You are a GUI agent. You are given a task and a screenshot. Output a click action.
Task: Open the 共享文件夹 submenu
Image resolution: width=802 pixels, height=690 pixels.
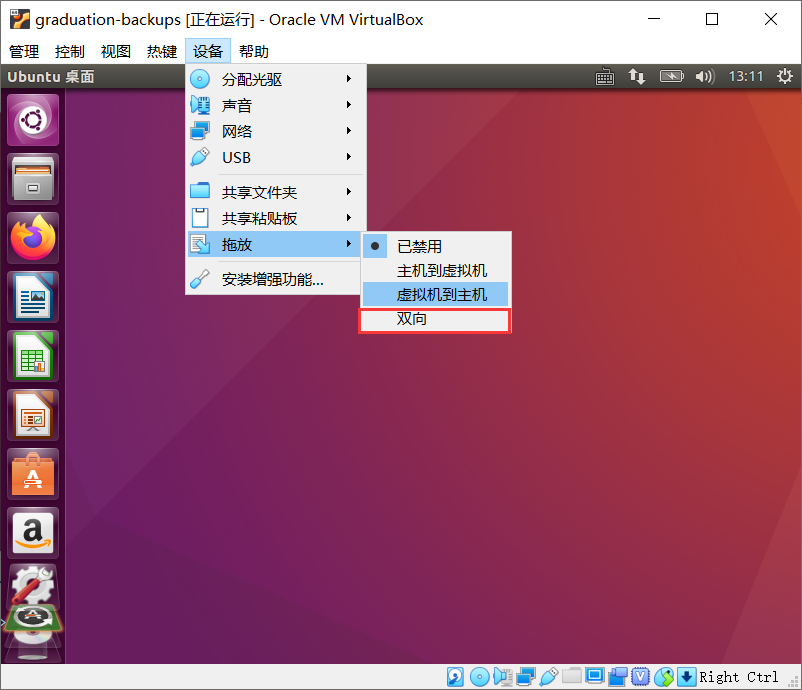pyautogui.click(x=276, y=192)
